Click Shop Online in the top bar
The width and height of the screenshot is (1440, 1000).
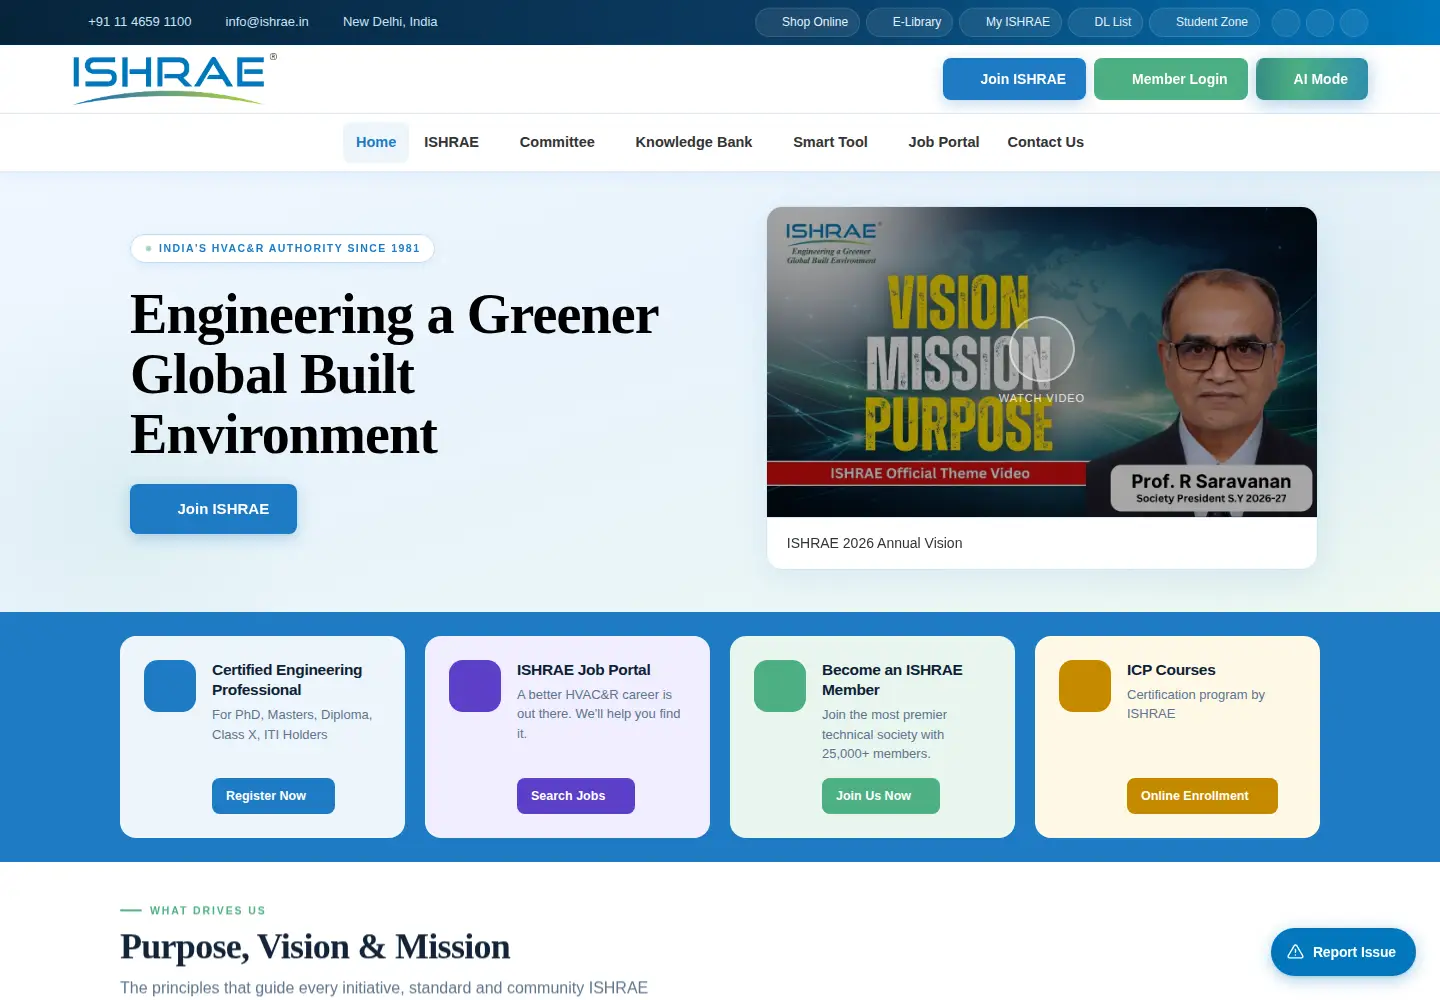[807, 22]
